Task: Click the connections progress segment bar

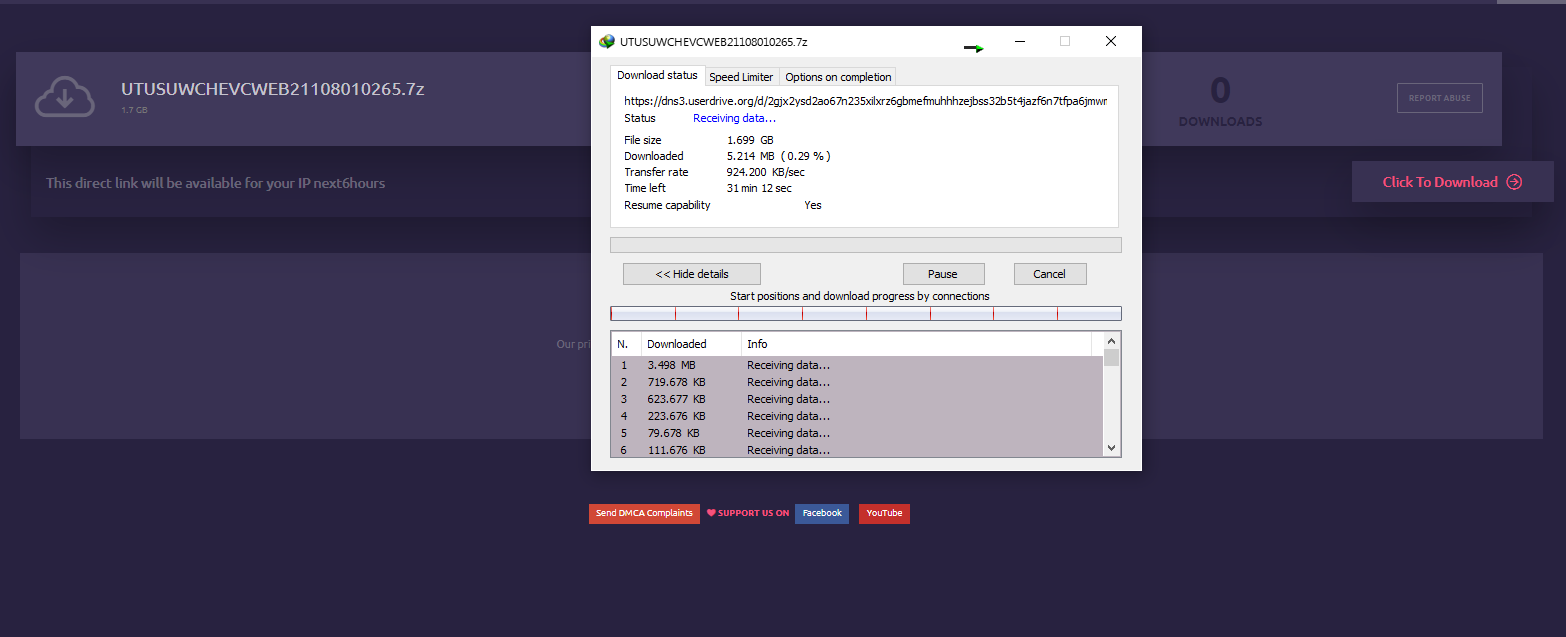Action: tap(866, 313)
